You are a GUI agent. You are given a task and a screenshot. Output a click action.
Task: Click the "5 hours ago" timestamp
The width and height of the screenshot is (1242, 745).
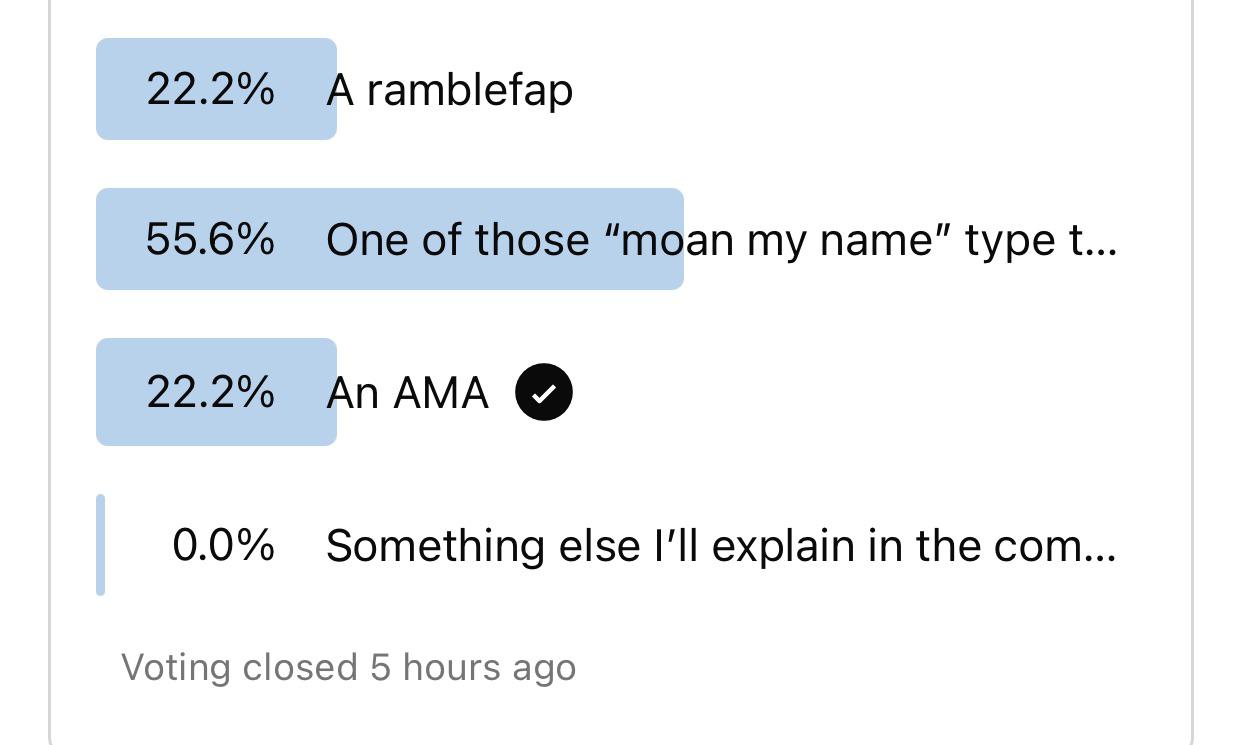pyautogui.click(x=473, y=667)
